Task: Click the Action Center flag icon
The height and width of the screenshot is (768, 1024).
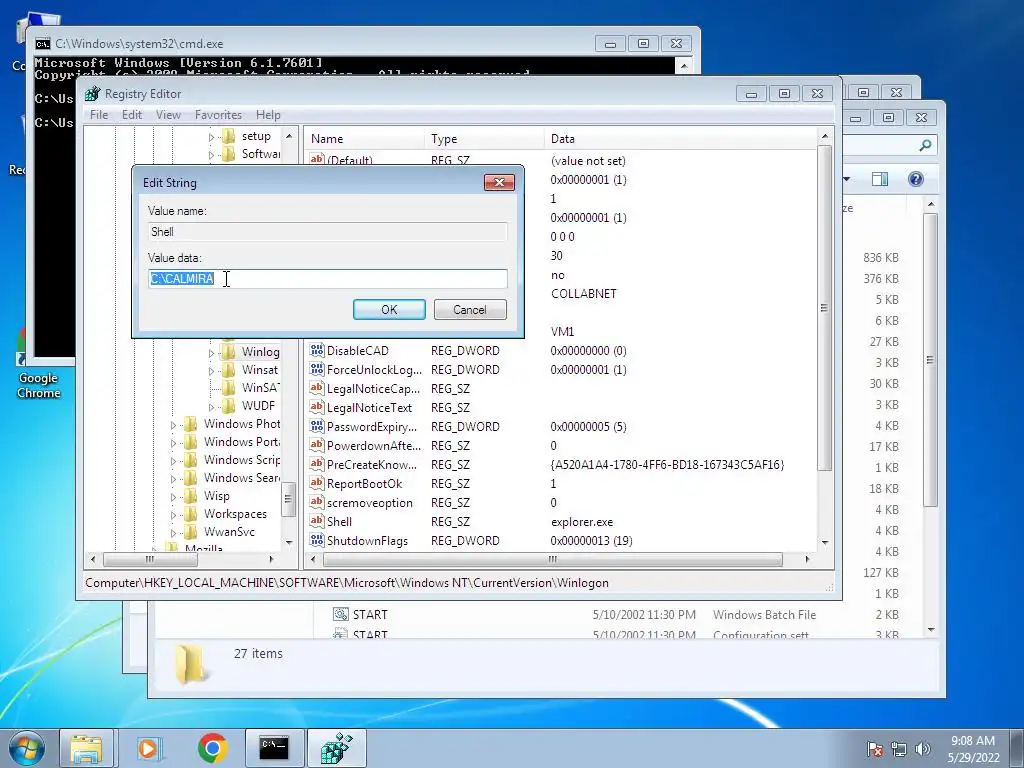Action: (875, 749)
